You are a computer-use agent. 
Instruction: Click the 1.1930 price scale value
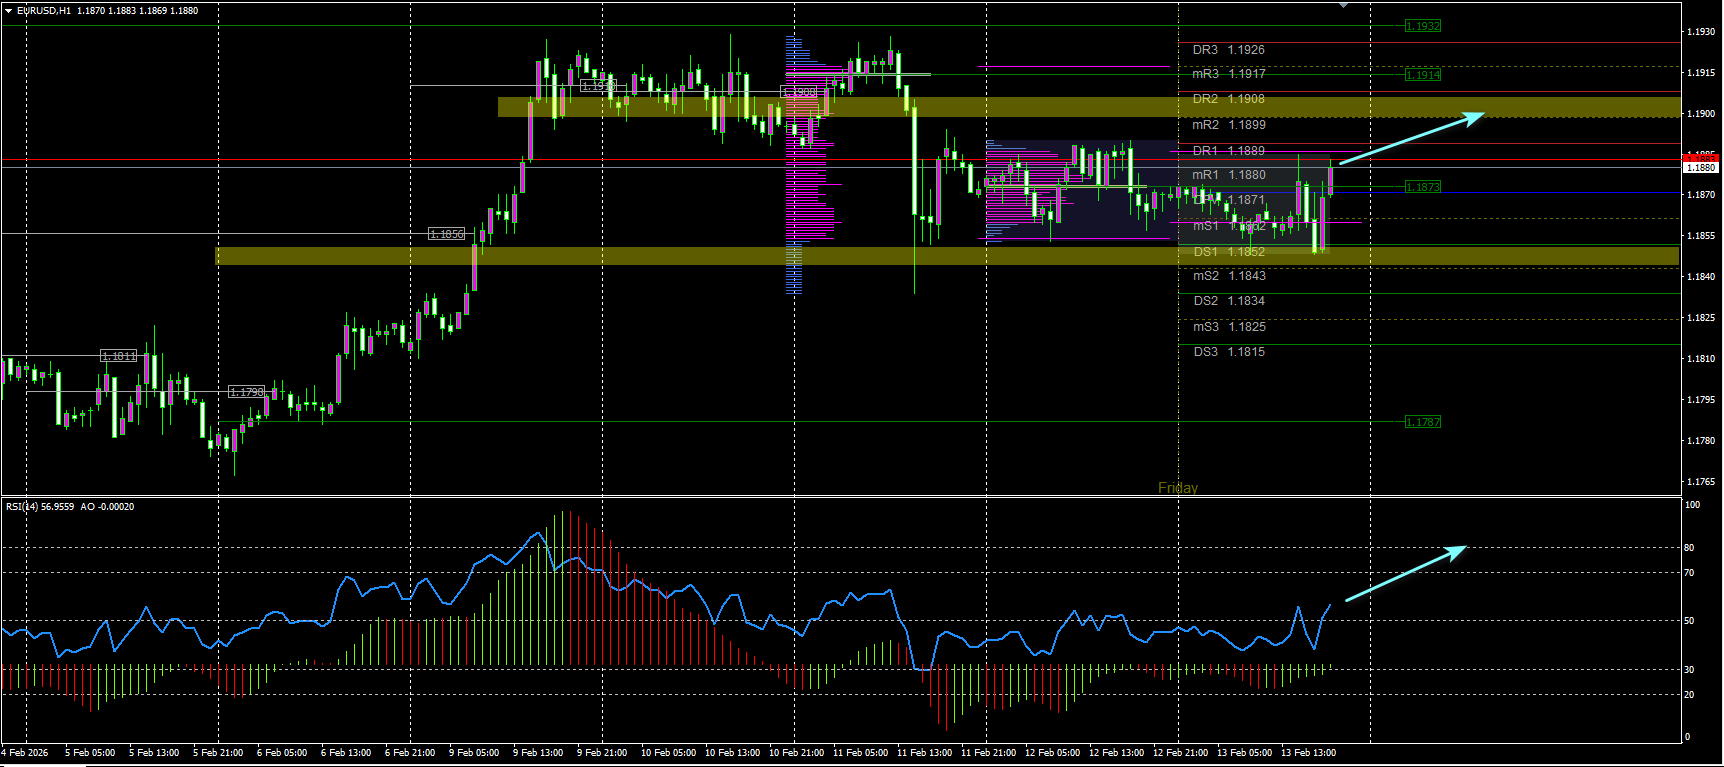pyautogui.click(x=1701, y=32)
